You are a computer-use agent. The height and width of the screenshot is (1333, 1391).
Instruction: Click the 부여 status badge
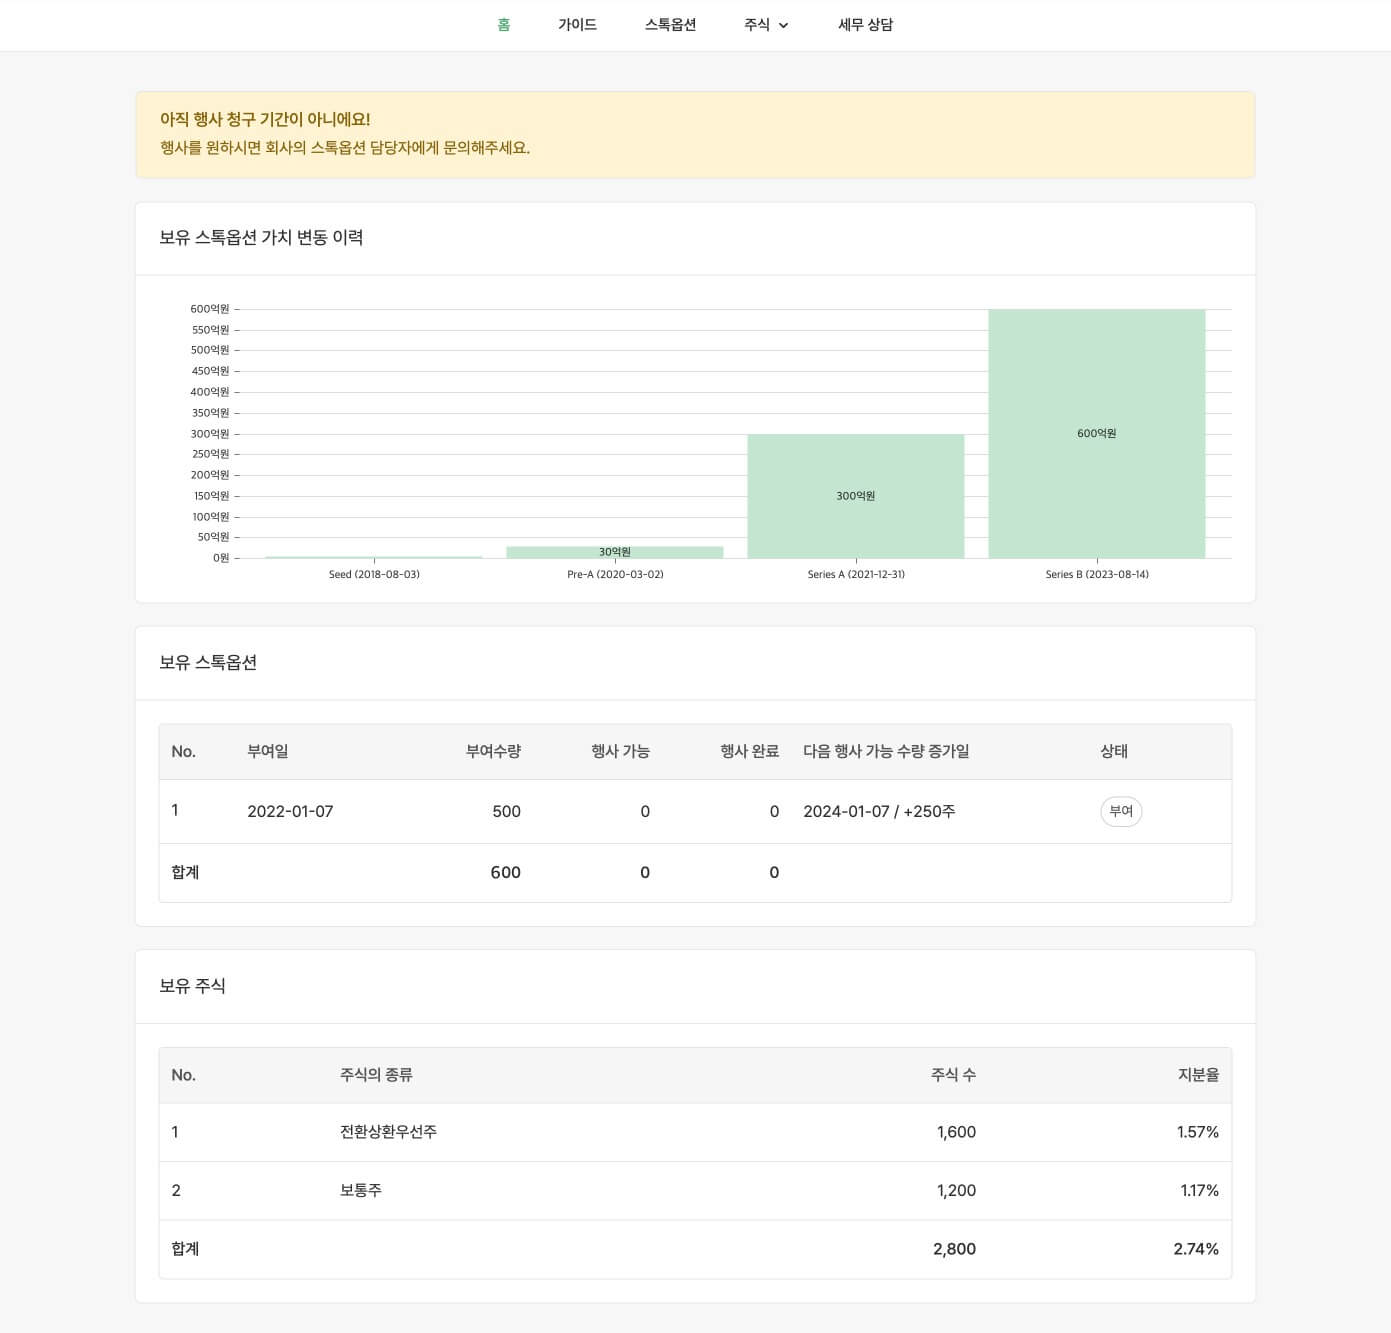click(x=1120, y=811)
